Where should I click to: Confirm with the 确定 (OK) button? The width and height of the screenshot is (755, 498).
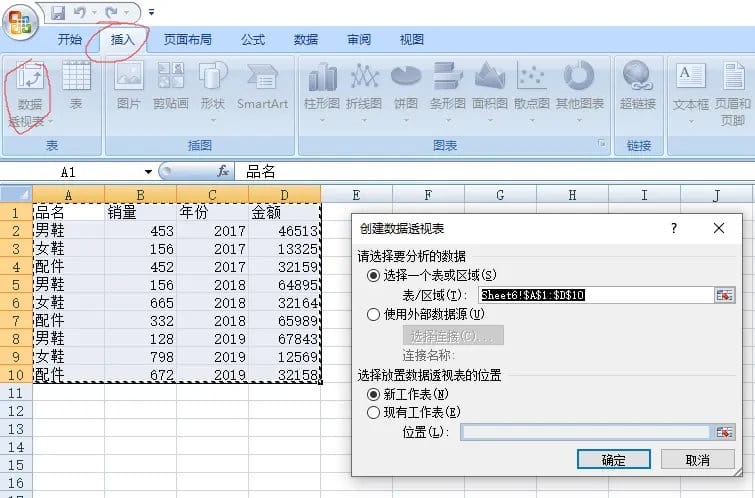(613, 460)
